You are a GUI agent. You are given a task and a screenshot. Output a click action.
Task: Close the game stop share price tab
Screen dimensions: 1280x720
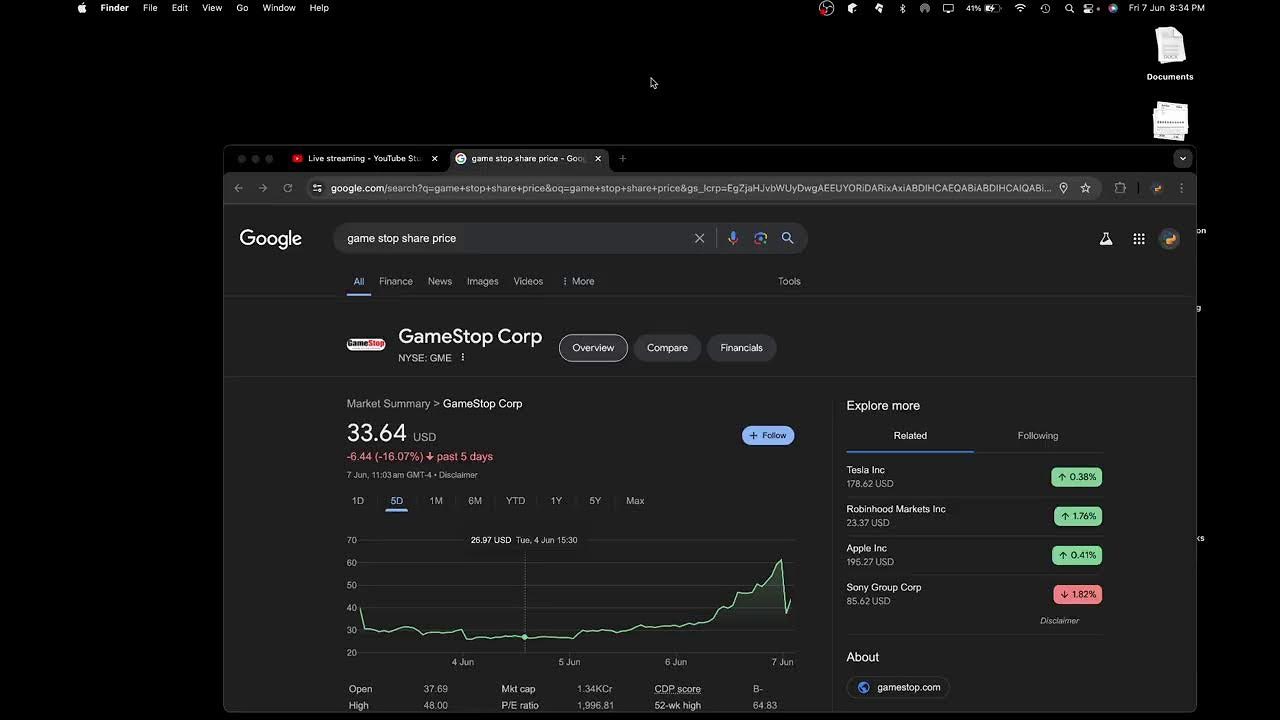coord(598,158)
